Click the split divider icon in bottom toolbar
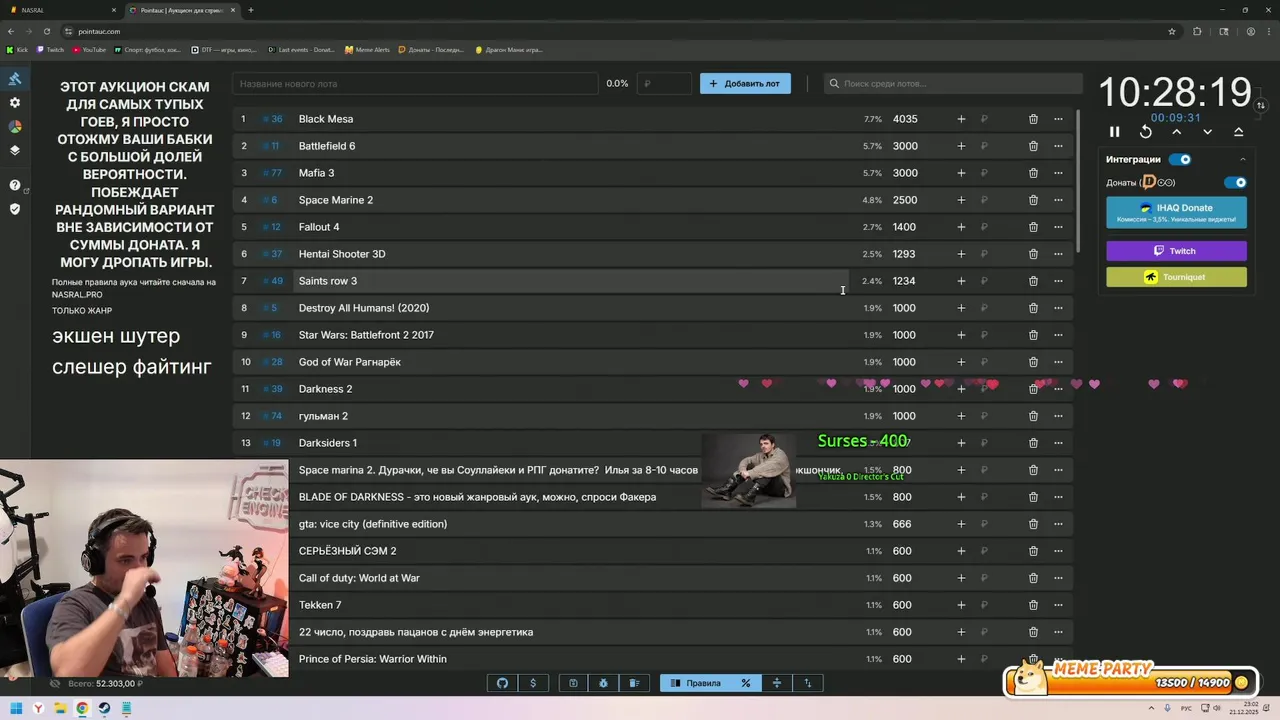This screenshot has width=1280, height=720. [x=777, y=683]
